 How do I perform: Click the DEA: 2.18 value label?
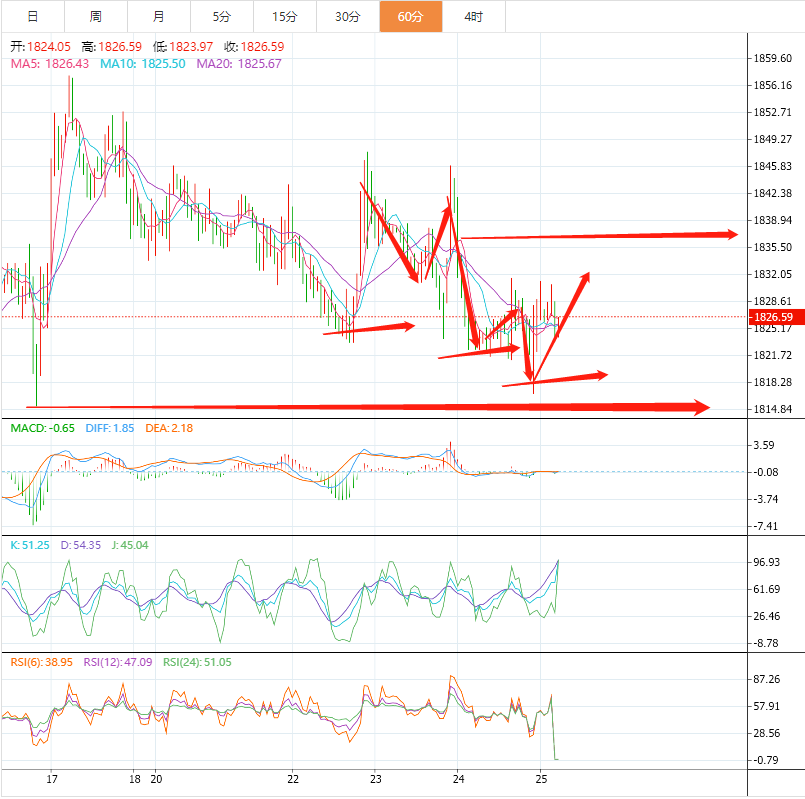pos(169,428)
